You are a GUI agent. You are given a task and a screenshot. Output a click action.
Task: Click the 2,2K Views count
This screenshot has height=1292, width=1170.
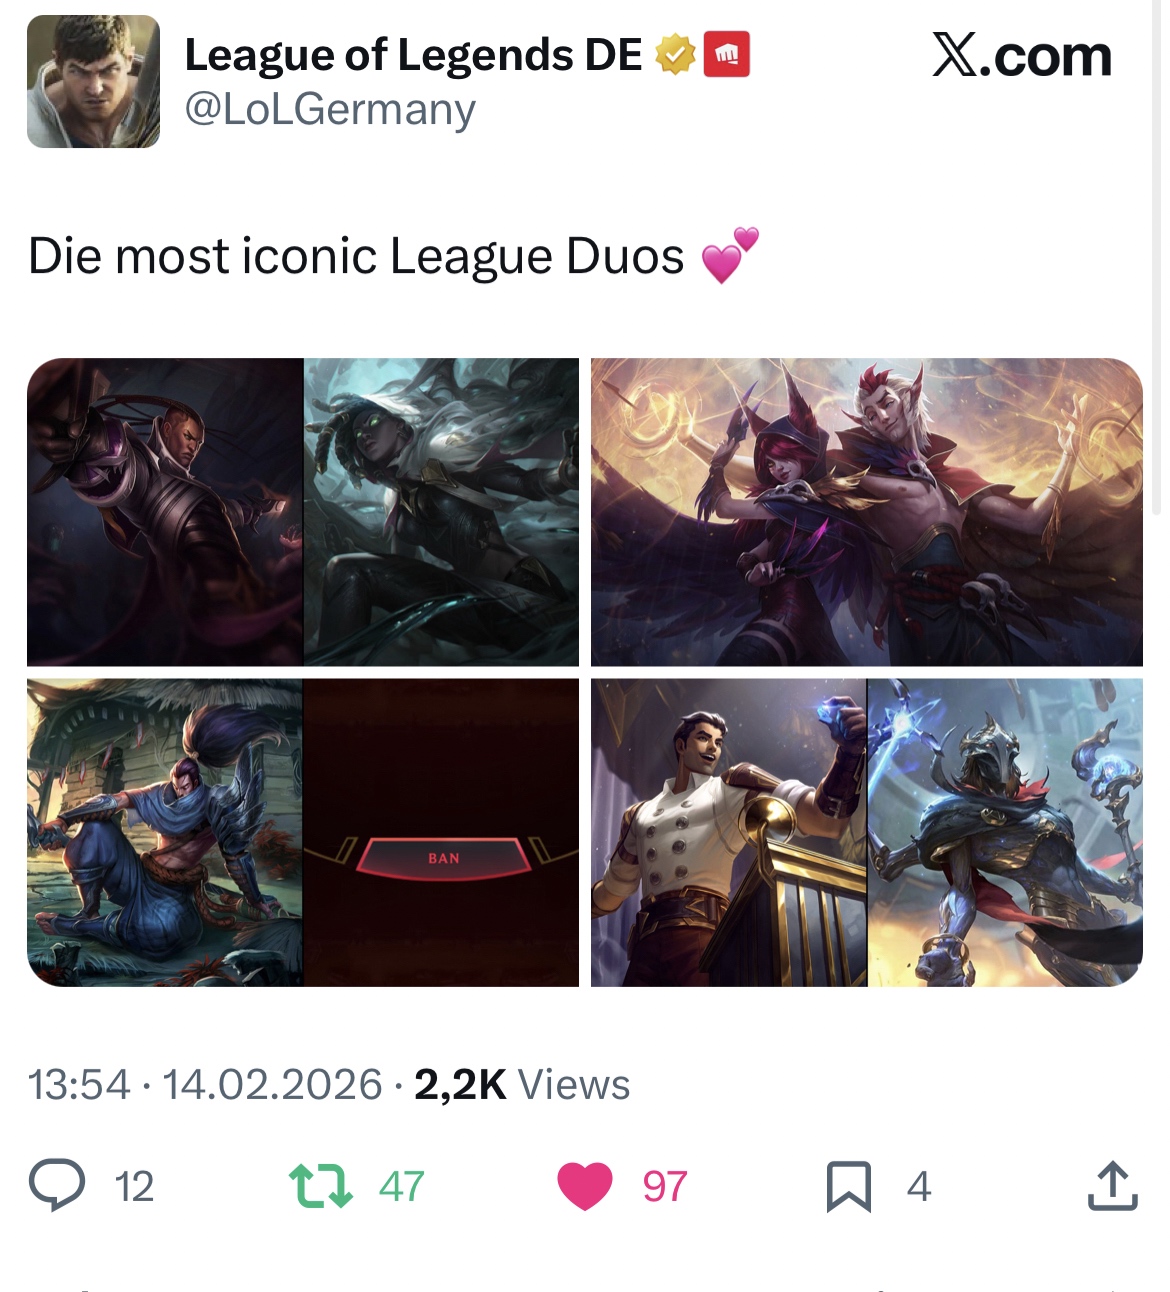tap(522, 1085)
